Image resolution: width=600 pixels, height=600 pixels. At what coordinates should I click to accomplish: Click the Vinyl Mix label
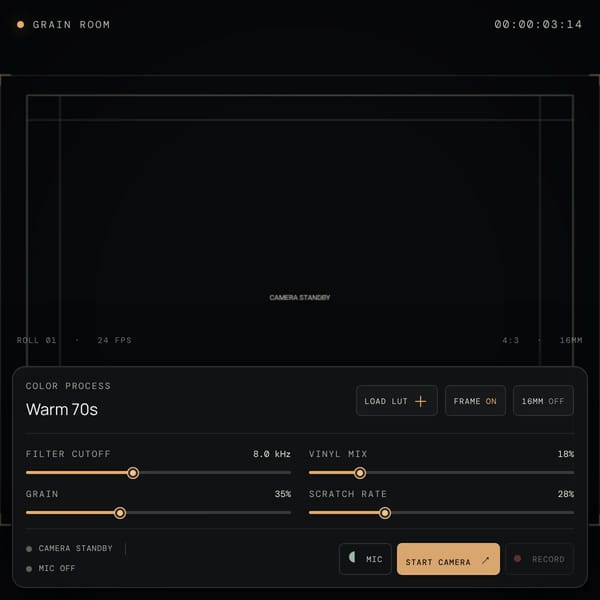[x=338, y=454]
